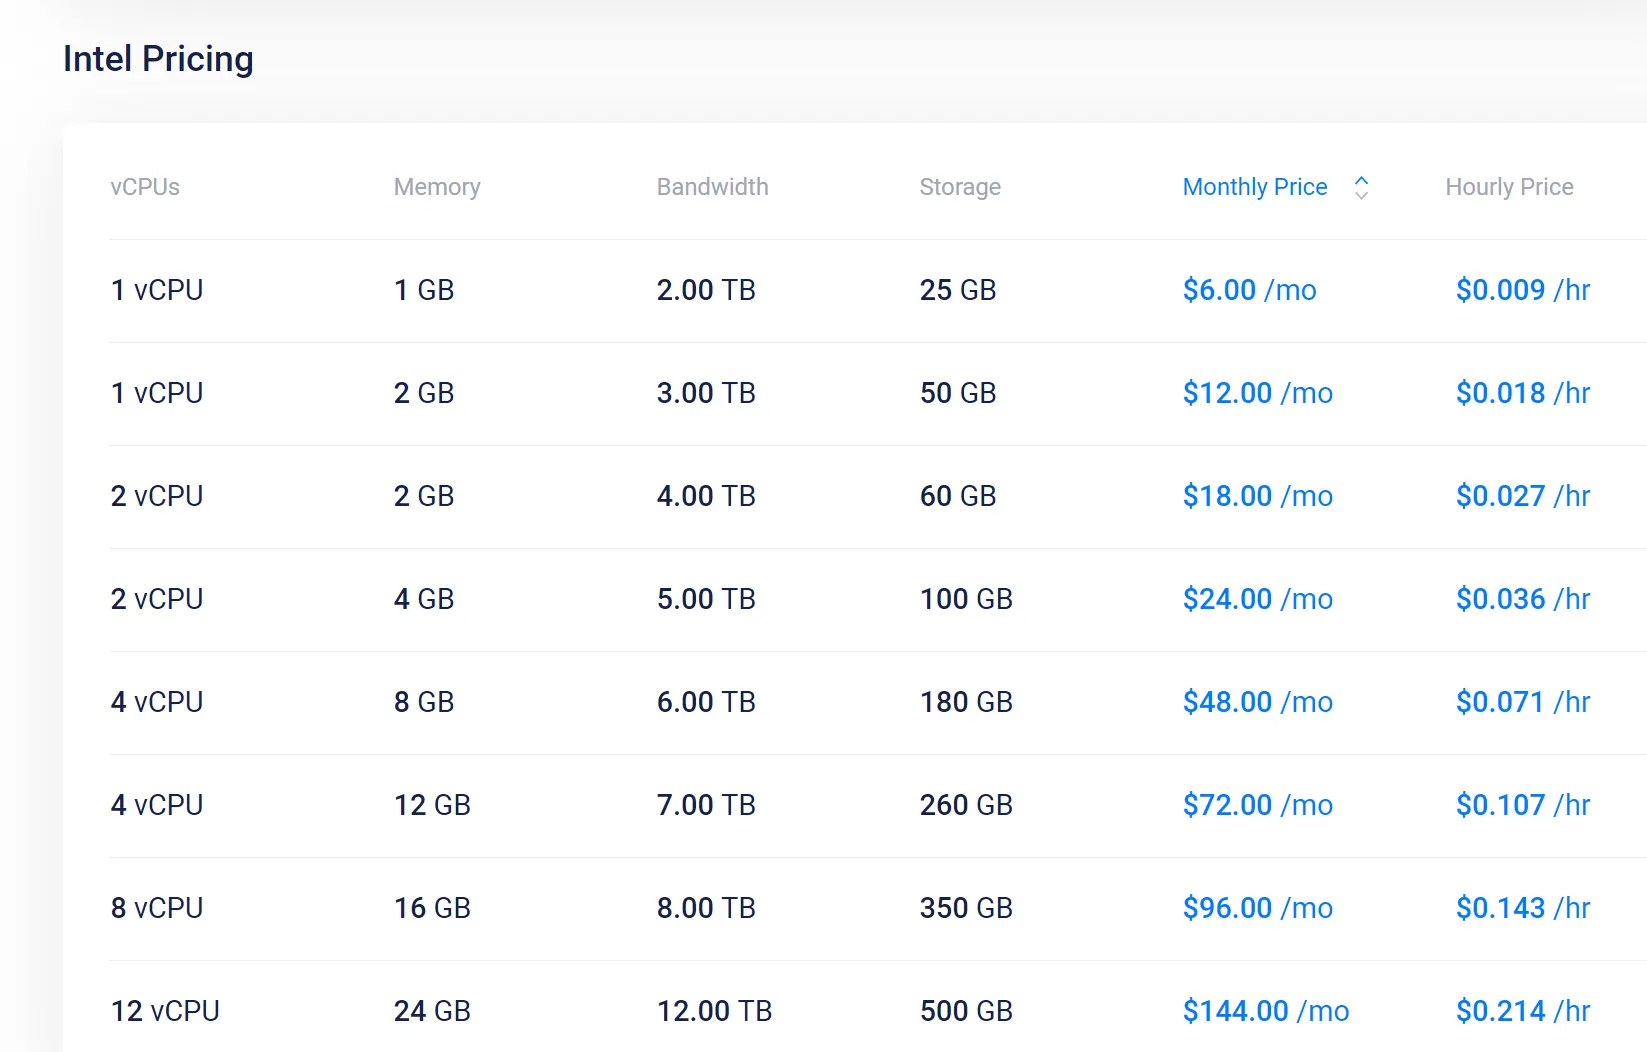1647x1052 pixels.
Task: Select the $72.00 /mo plan price
Action: (1258, 805)
